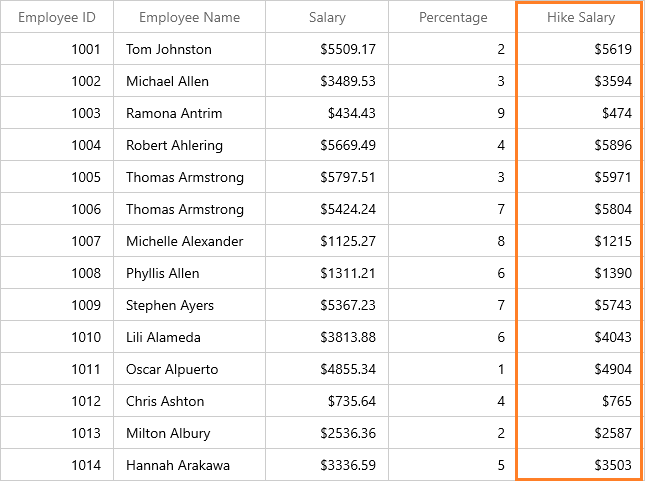This screenshot has width=645, height=481.
Task: Select the Oscar Alpuerto name cell
Action: coord(172,369)
